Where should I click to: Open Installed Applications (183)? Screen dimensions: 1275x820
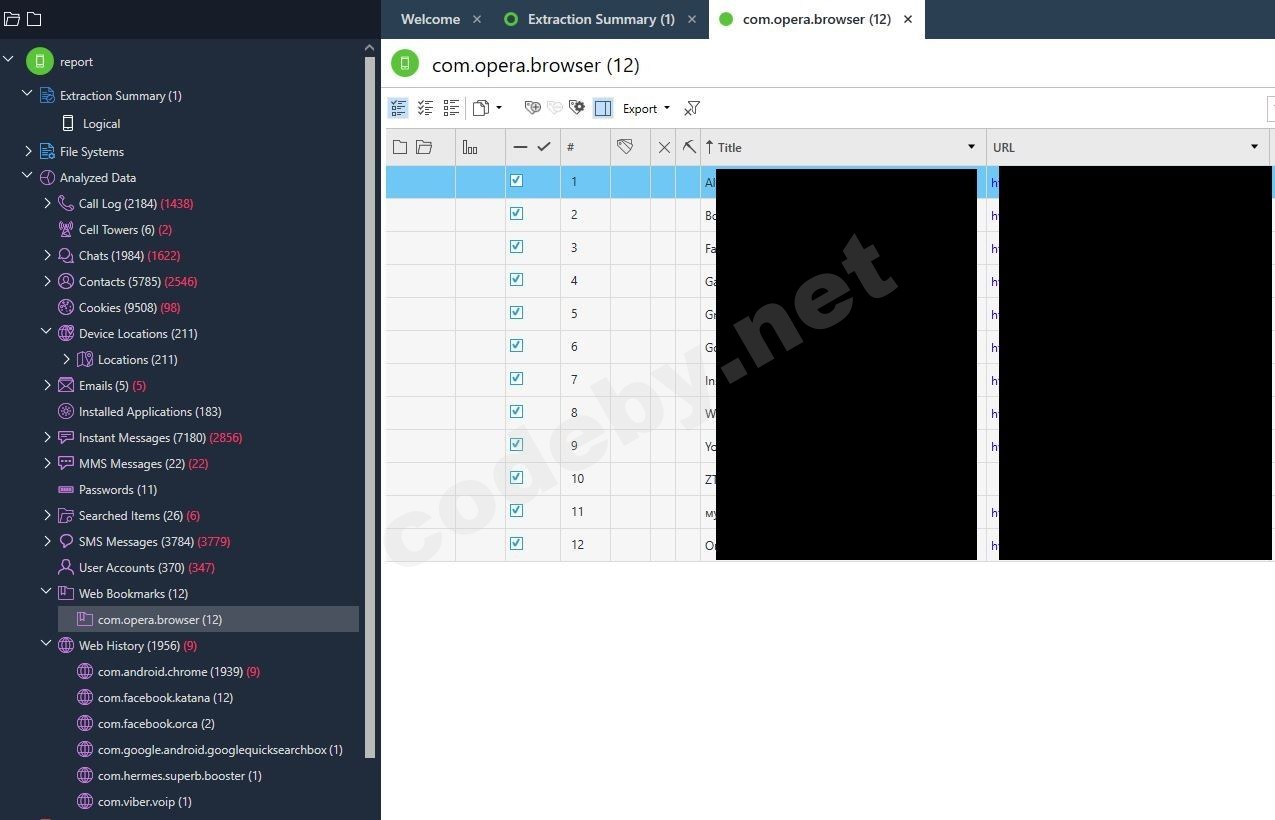coord(150,412)
